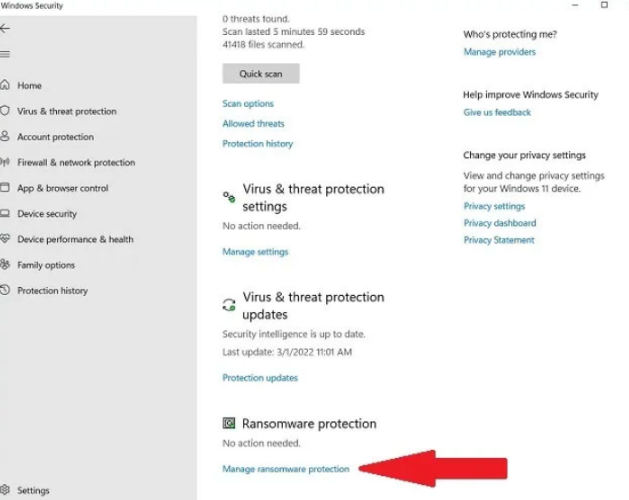Open Family options in sidebar
This screenshot has height=500, width=629.
coord(45,265)
